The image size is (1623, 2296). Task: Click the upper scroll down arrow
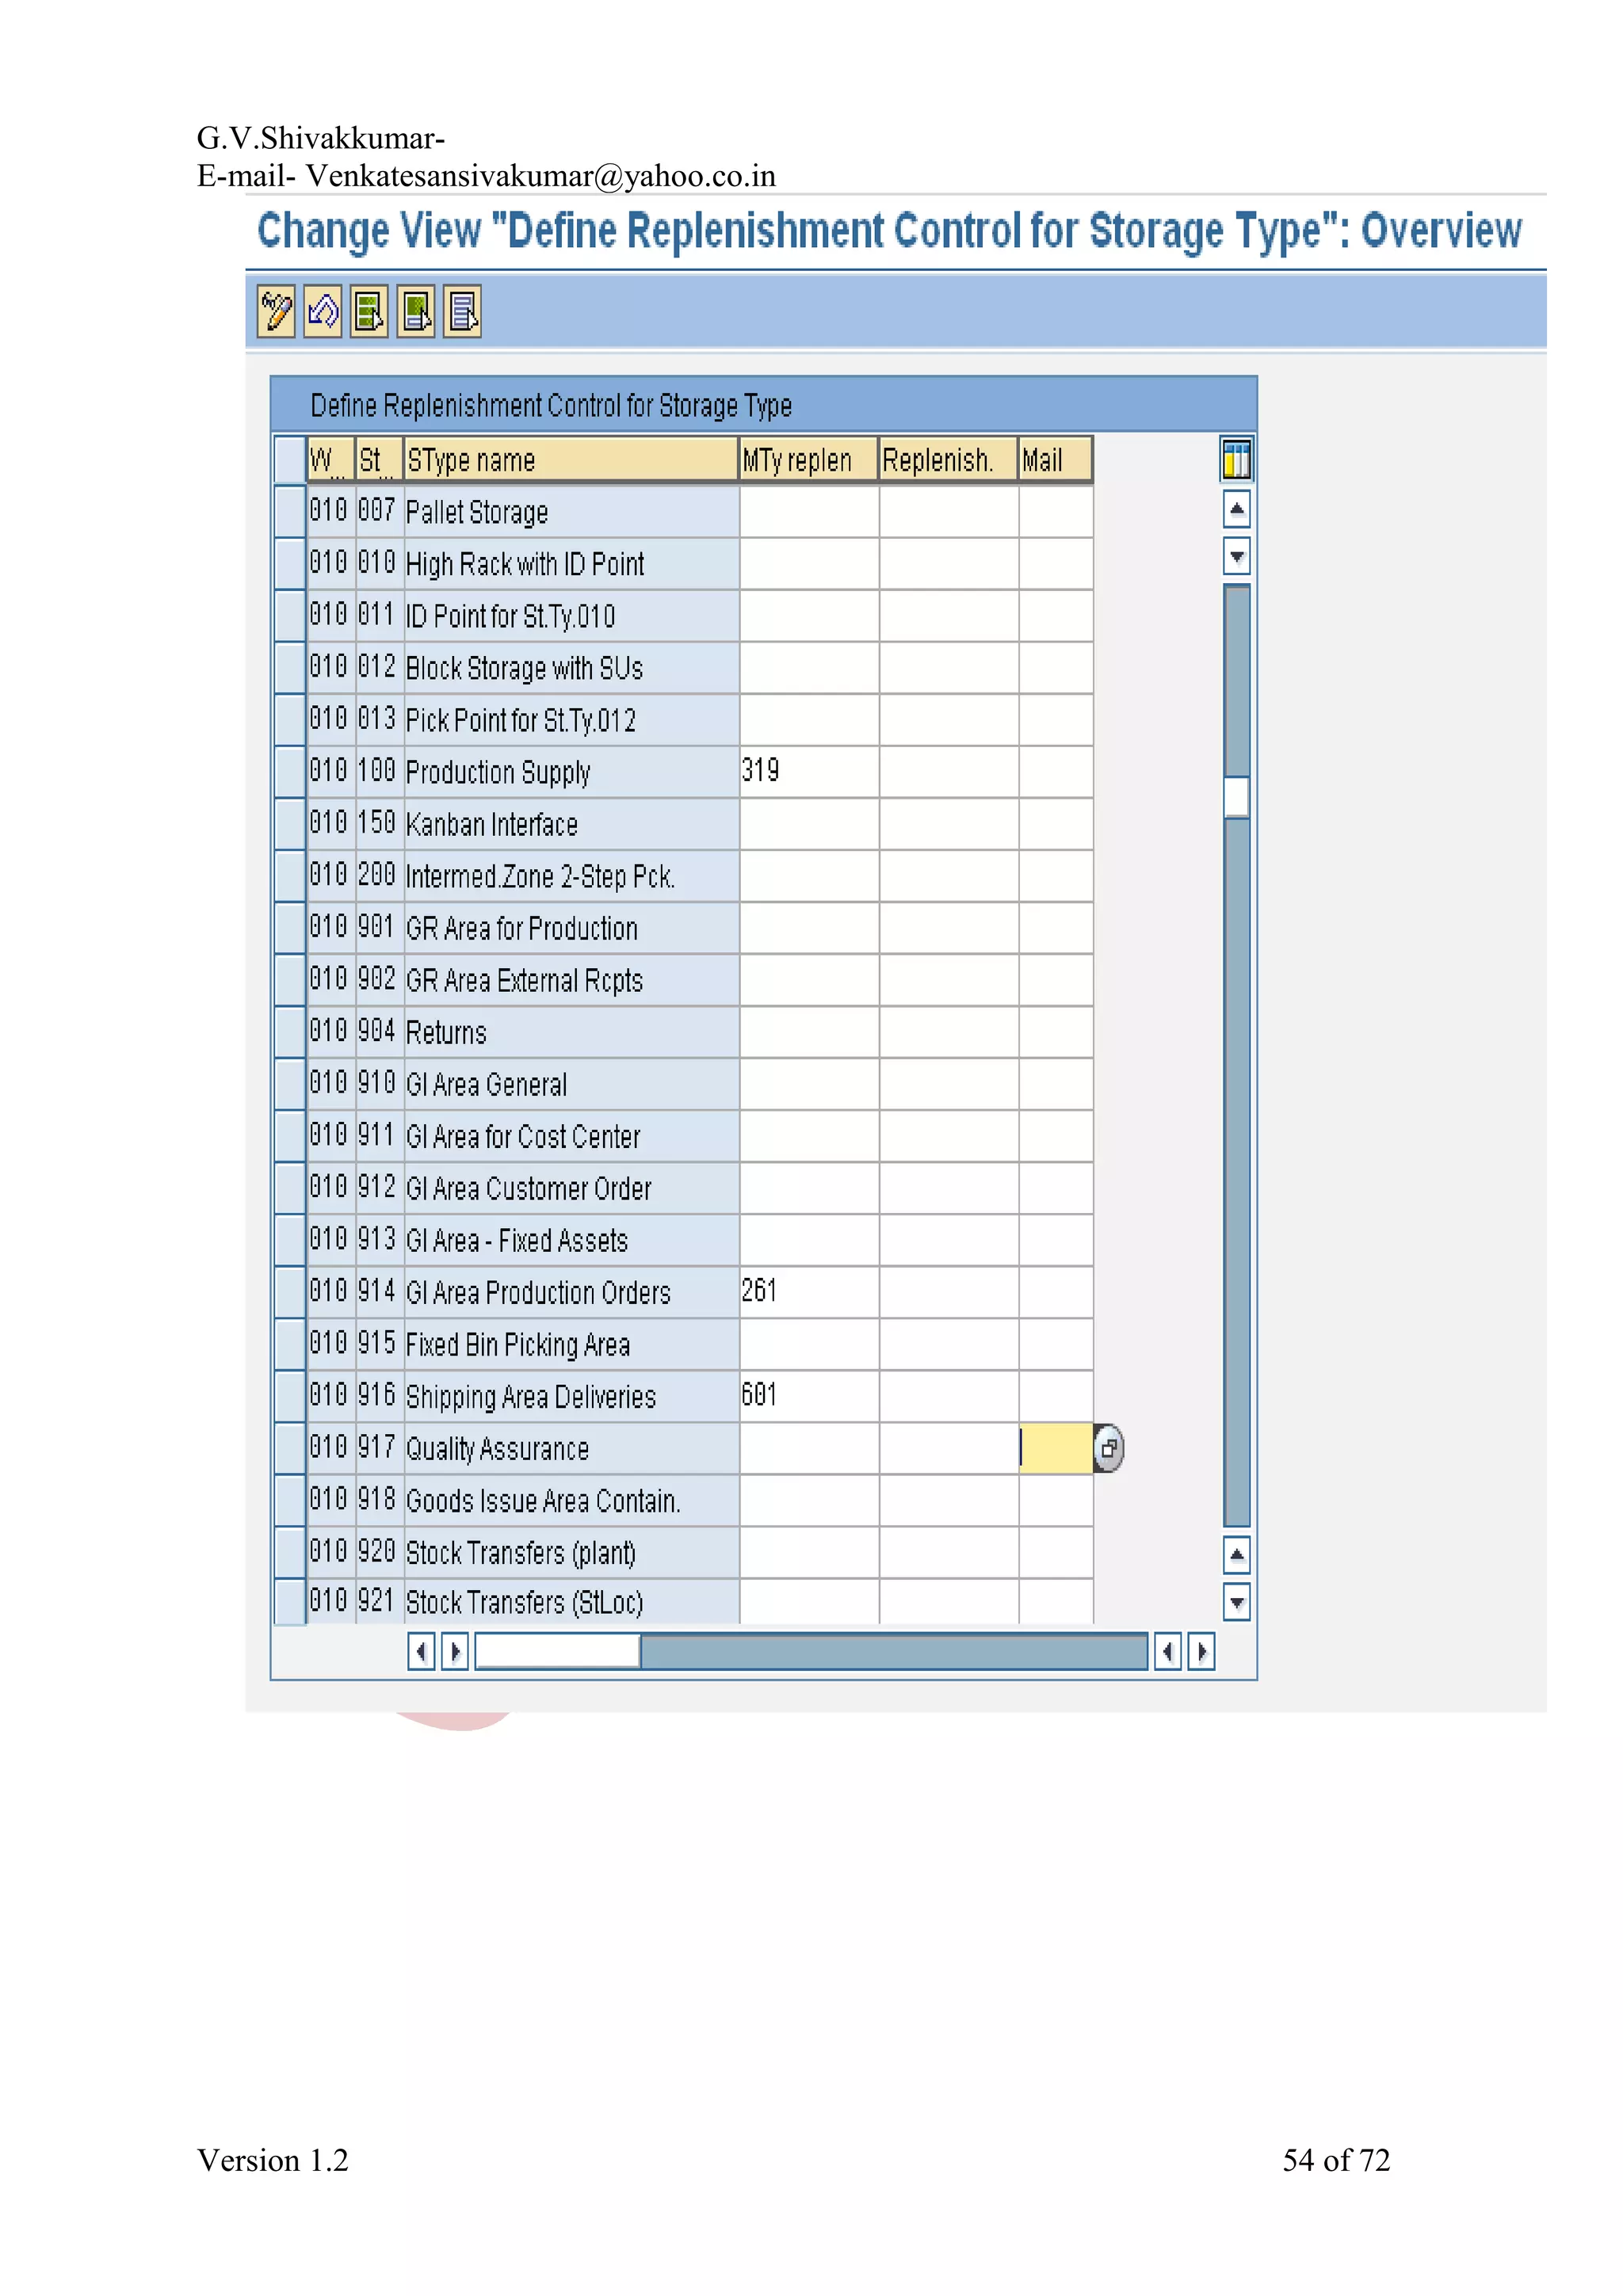1237,556
